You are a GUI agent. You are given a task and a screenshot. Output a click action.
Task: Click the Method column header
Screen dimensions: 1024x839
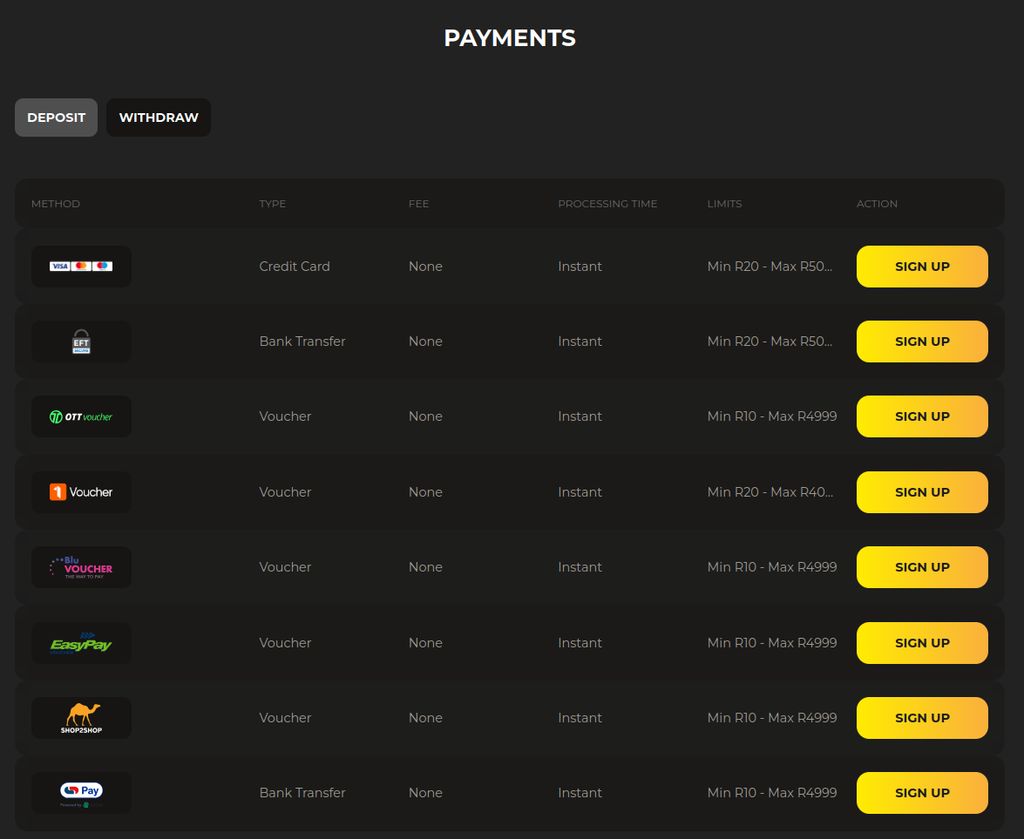tap(56, 204)
